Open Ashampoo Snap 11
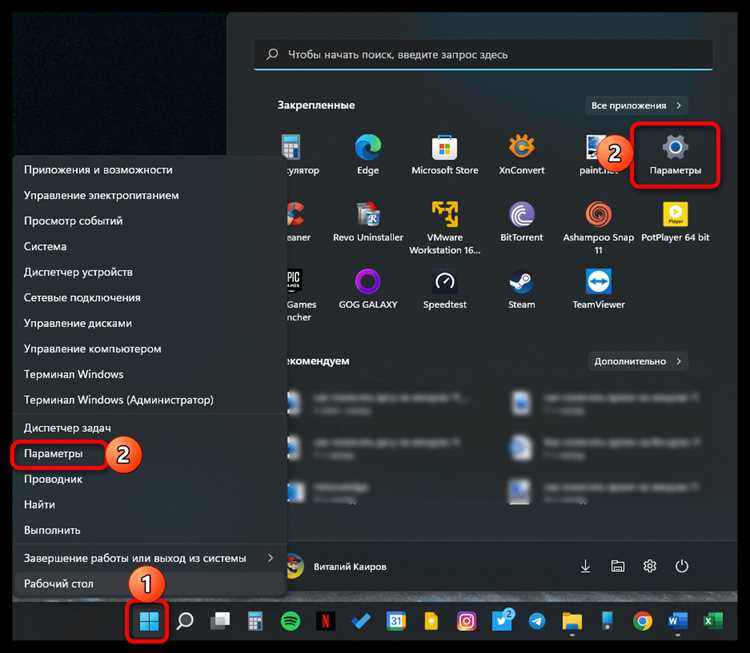The image size is (750, 653). coord(598,227)
